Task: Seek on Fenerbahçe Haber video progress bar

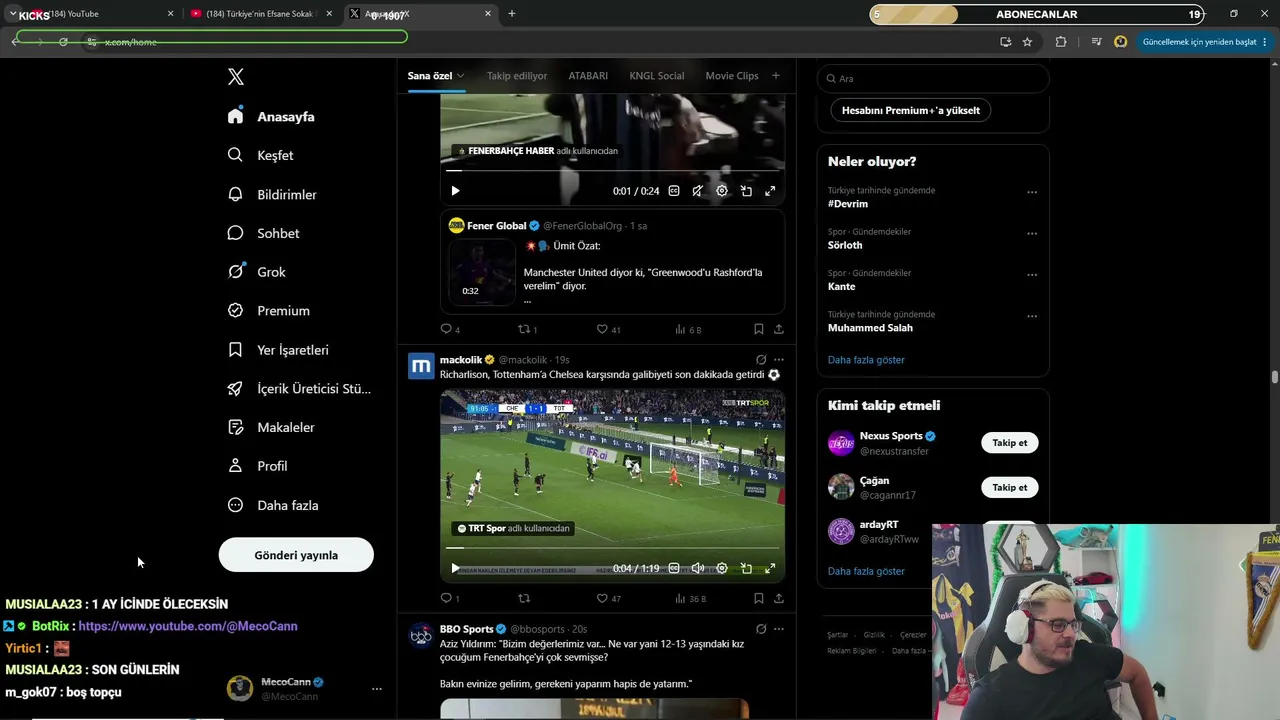Action: tap(612, 171)
